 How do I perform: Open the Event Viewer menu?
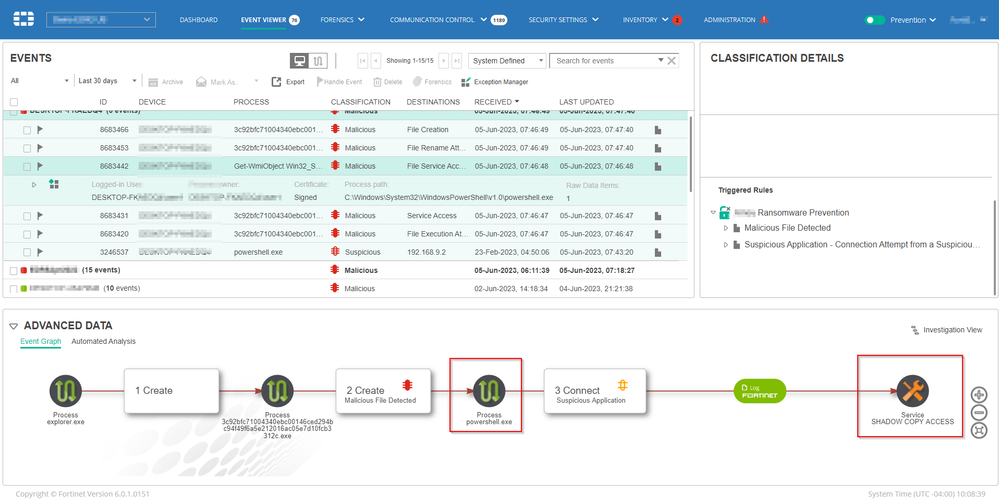263,20
